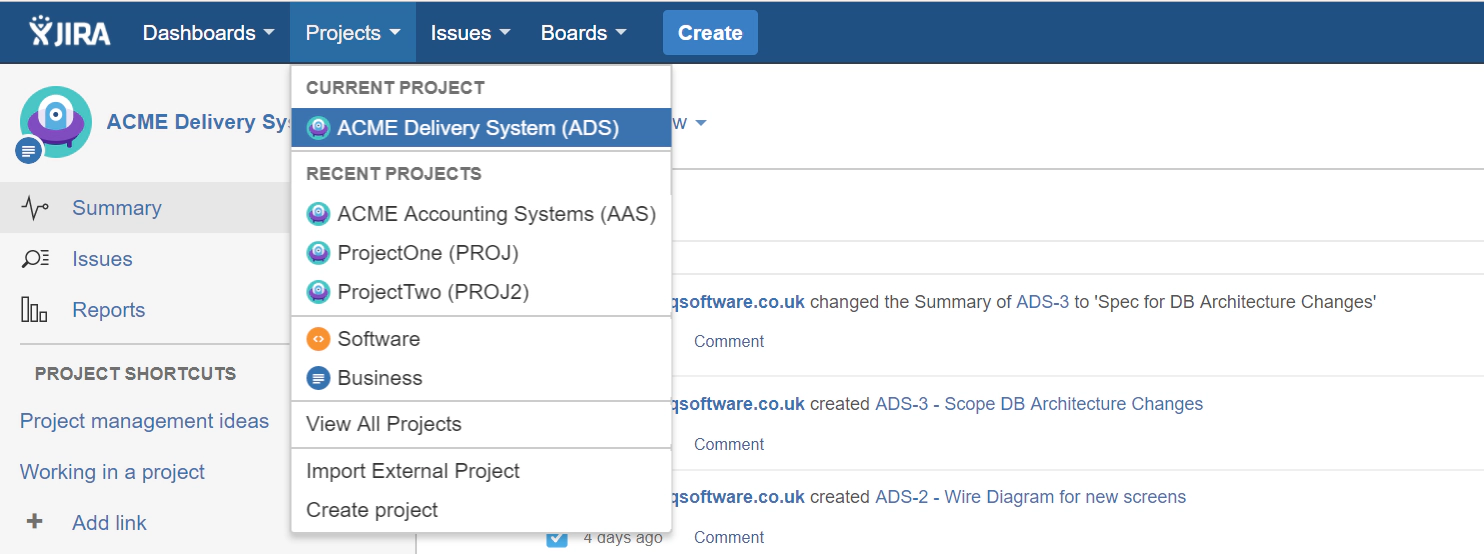Click the plus icon beside Add link
The image size is (1484, 554).
pyautogui.click(x=35, y=522)
